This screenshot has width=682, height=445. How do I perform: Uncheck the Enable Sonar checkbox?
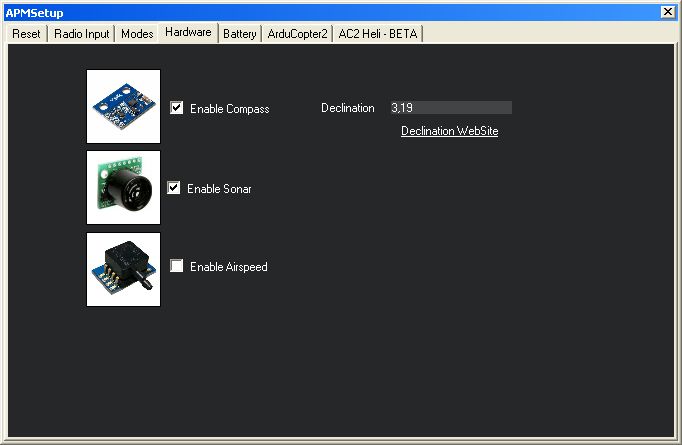174,188
